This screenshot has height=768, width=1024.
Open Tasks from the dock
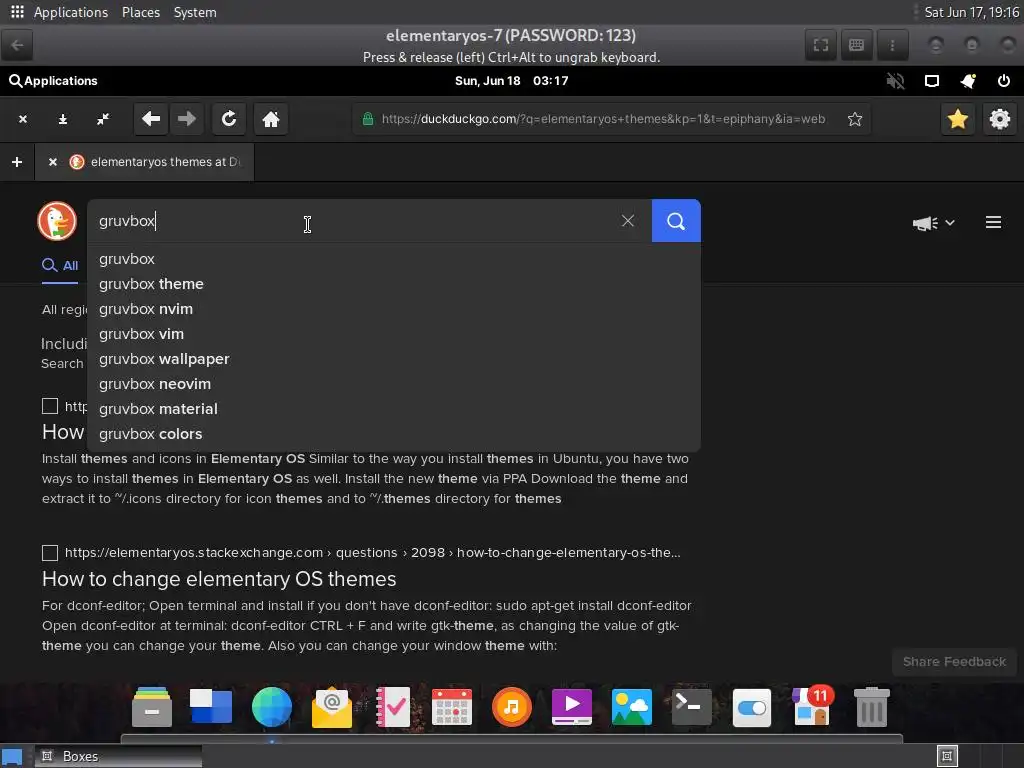[392, 707]
